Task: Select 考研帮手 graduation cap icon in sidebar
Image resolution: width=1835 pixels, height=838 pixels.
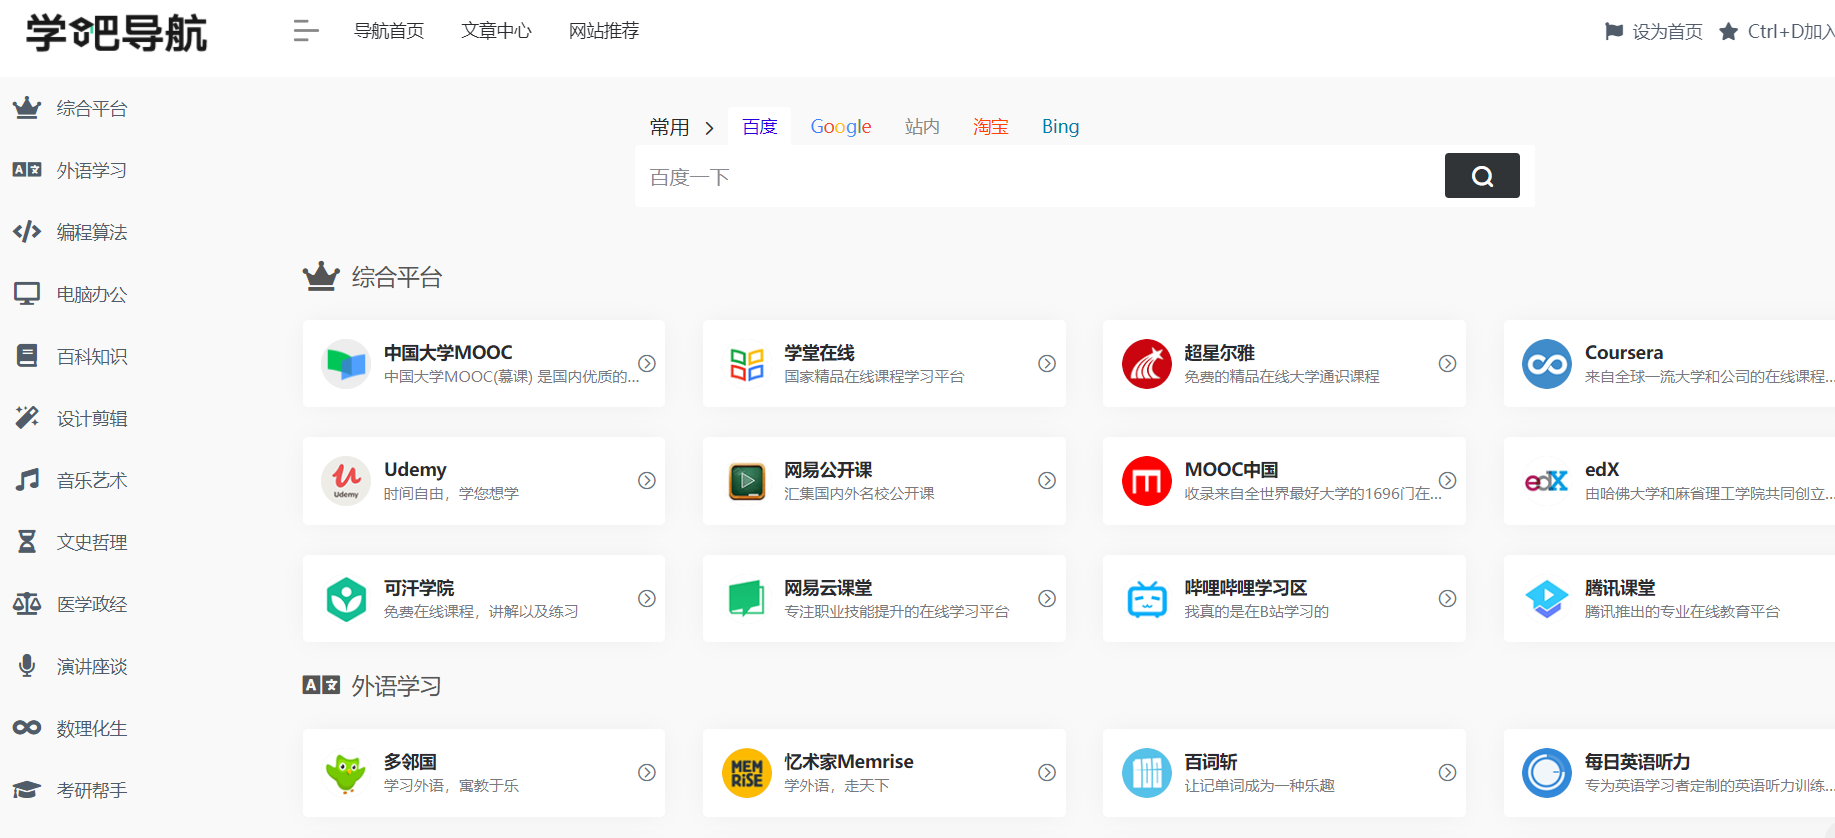Action: (27, 790)
